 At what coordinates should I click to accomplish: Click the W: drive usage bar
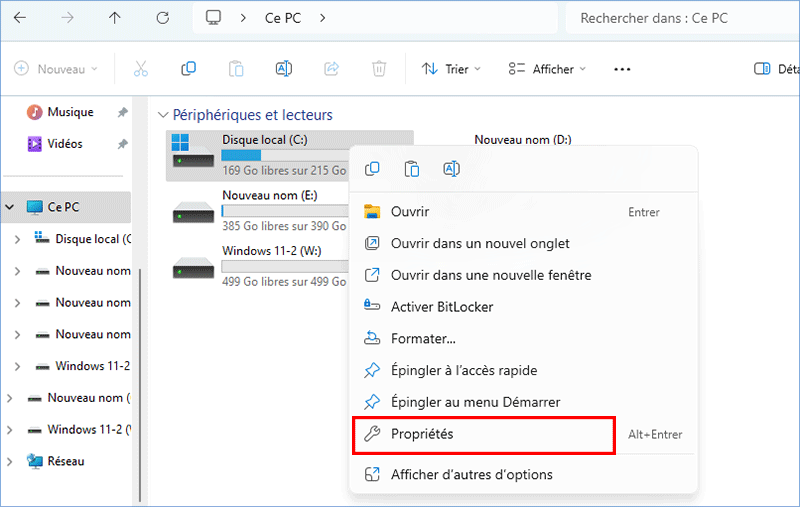285,266
